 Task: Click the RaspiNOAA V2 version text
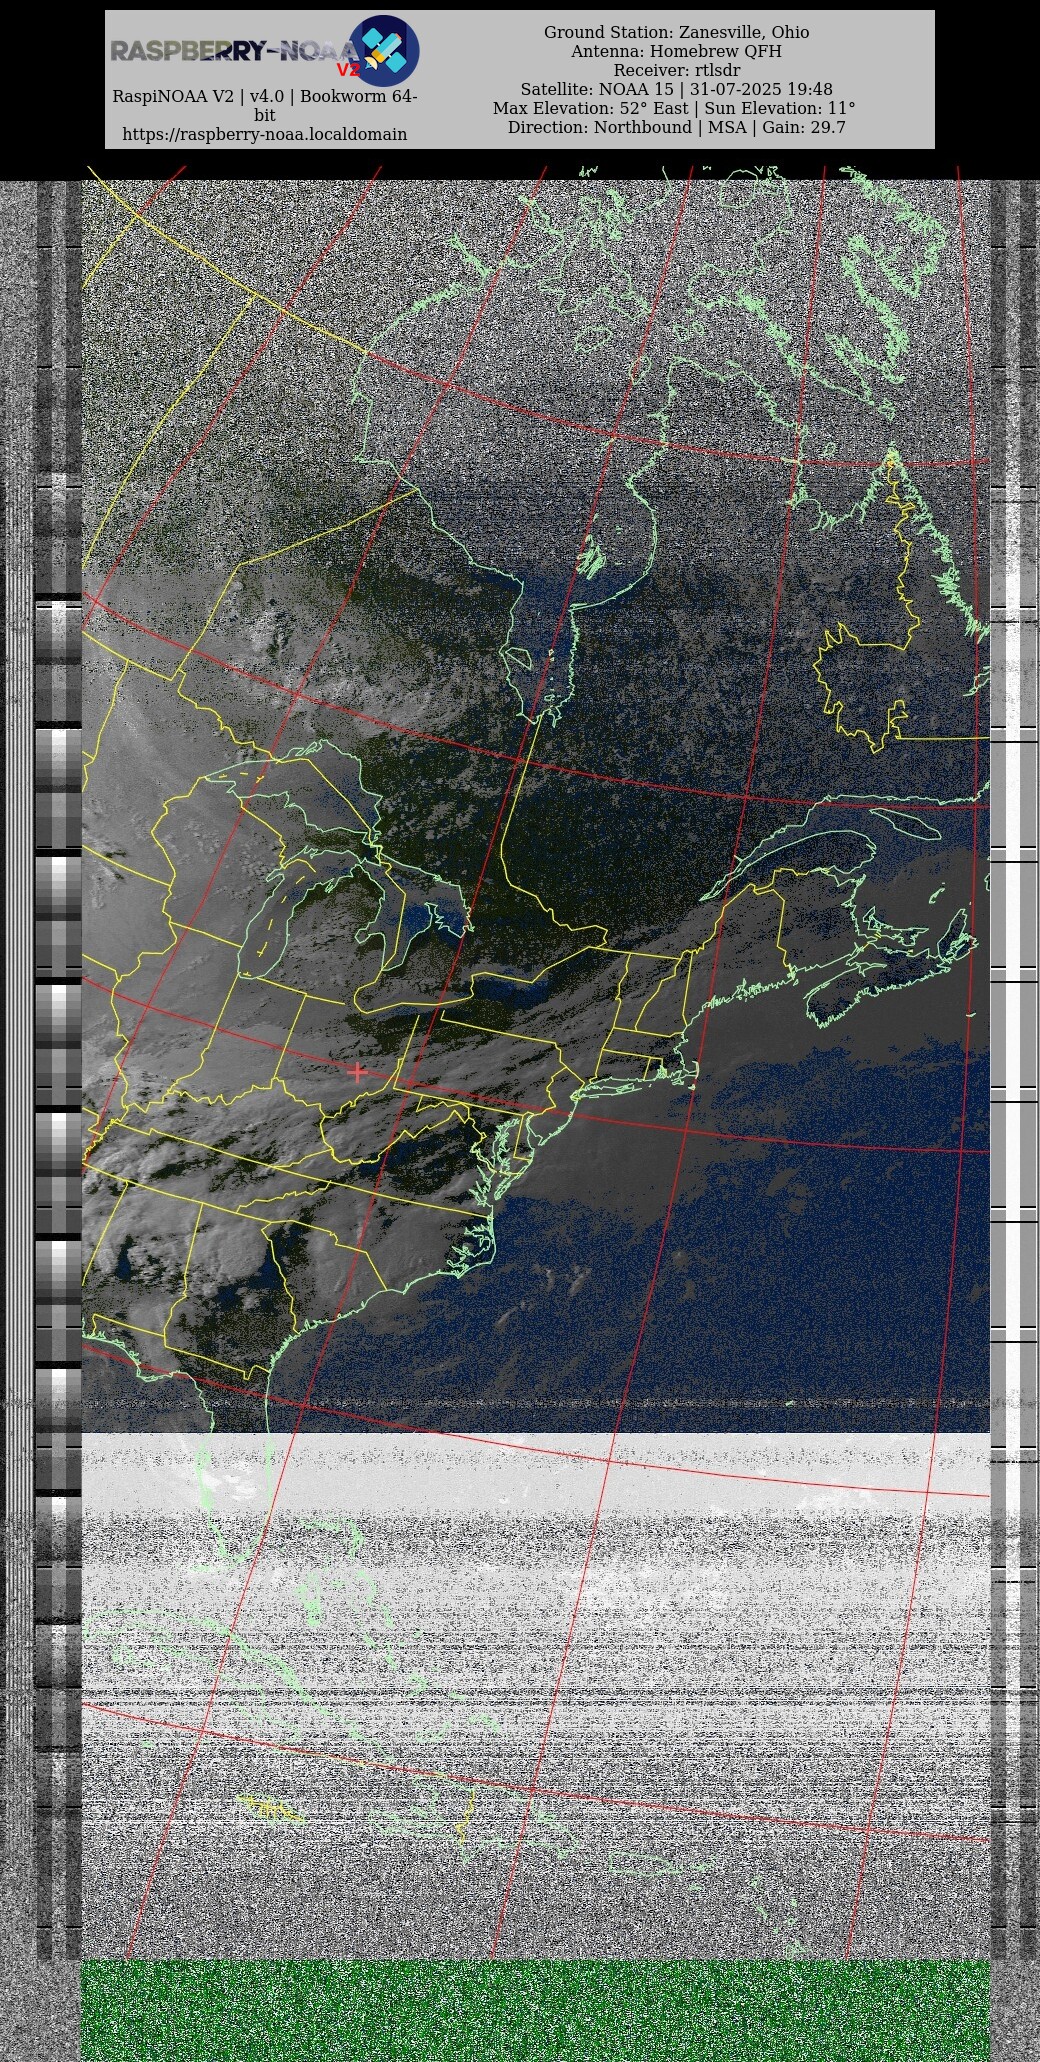(264, 97)
